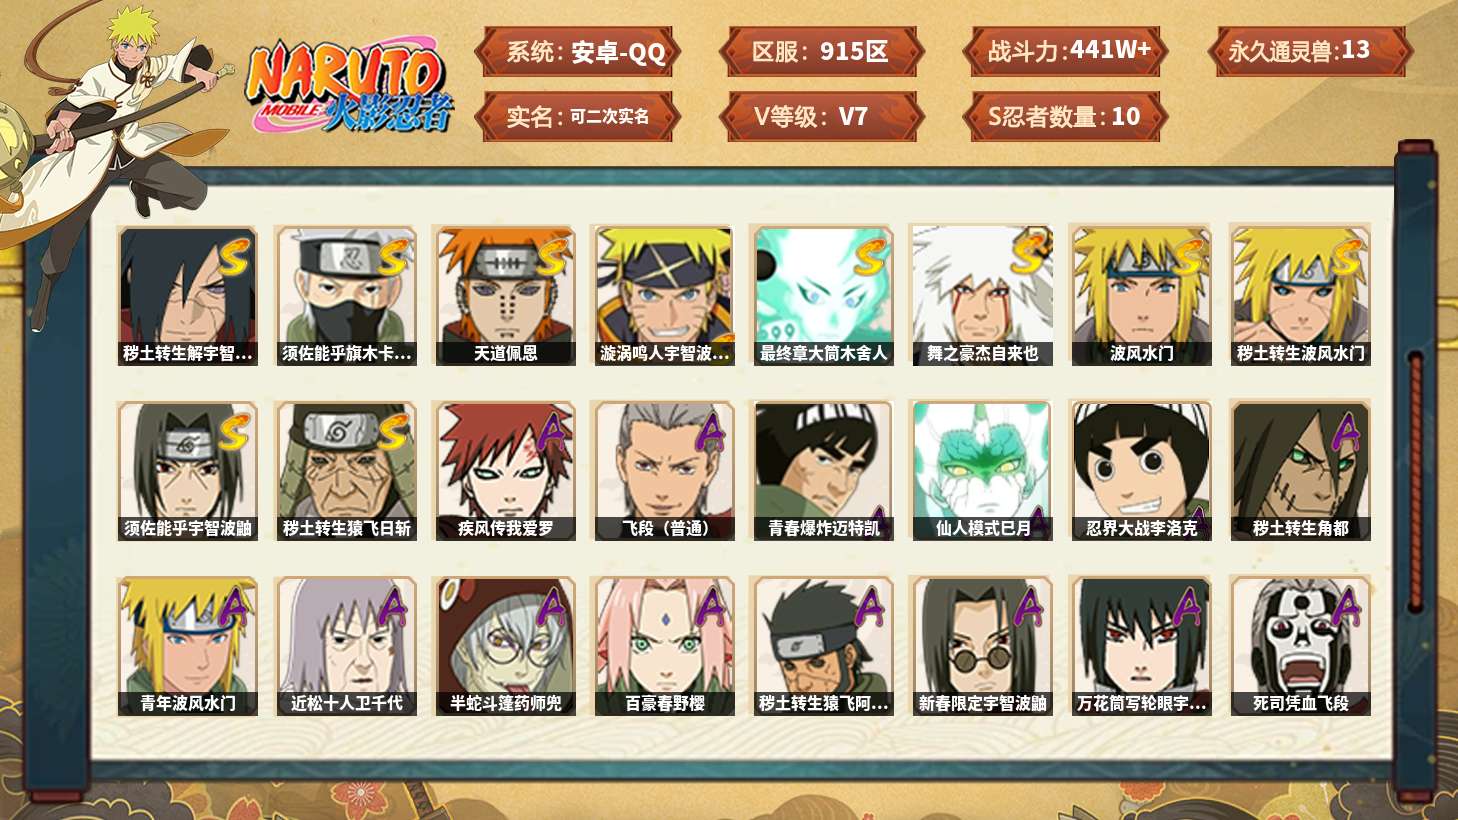
Task: Open the 舞之豪杰自来也 character card
Action: [x=982, y=296]
